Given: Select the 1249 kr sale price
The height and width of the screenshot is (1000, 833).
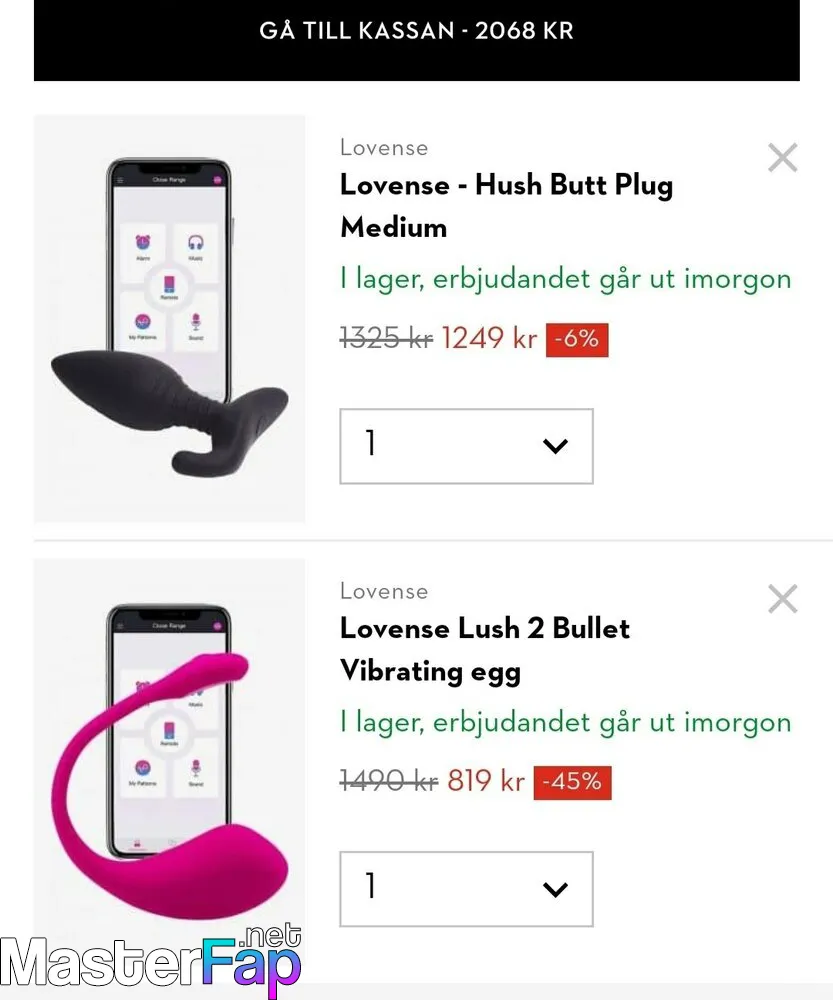Looking at the screenshot, I should point(489,338).
